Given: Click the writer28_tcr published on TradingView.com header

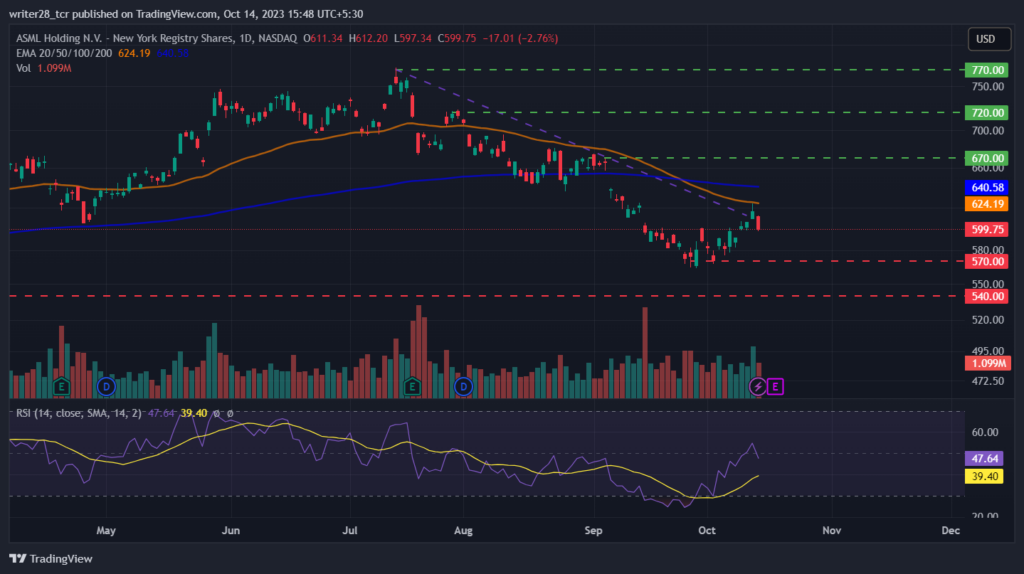Looking at the screenshot, I should (x=186, y=14).
